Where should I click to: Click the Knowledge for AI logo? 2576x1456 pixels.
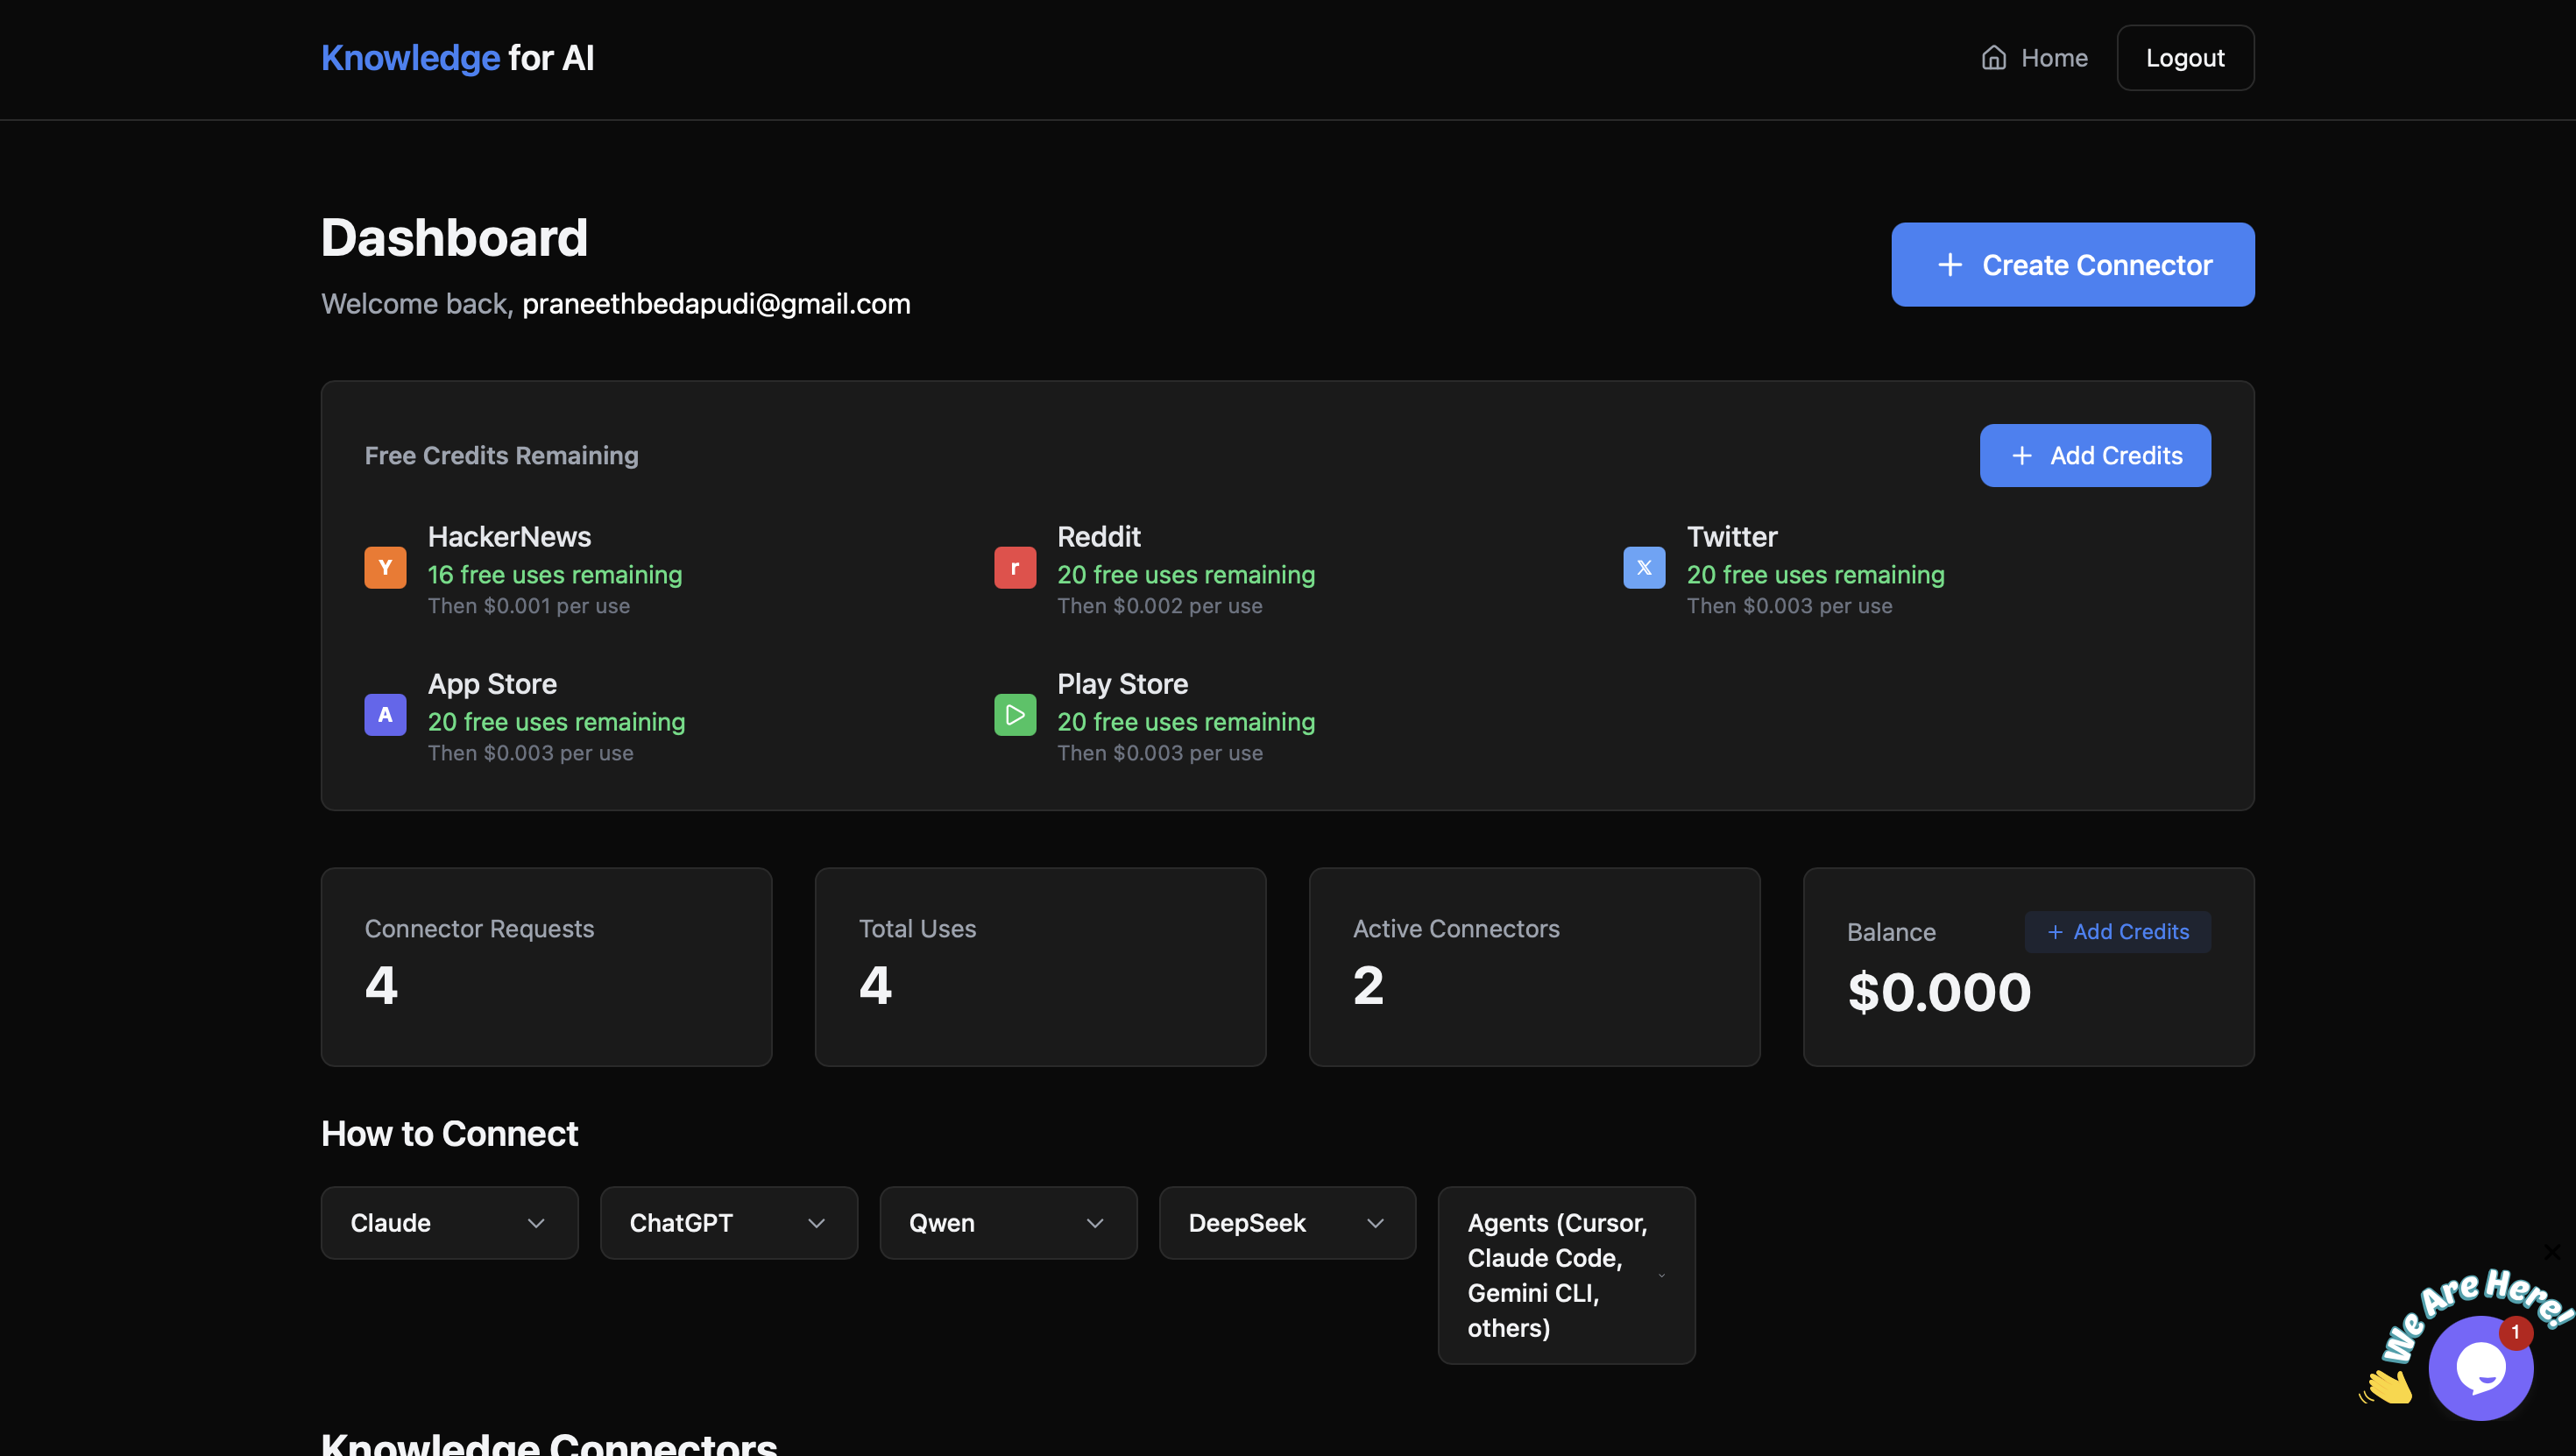[x=457, y=57]
